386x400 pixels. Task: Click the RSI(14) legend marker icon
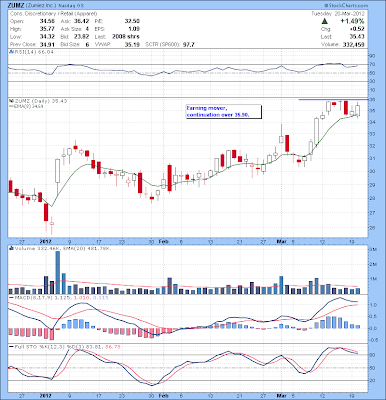point(10,52)
